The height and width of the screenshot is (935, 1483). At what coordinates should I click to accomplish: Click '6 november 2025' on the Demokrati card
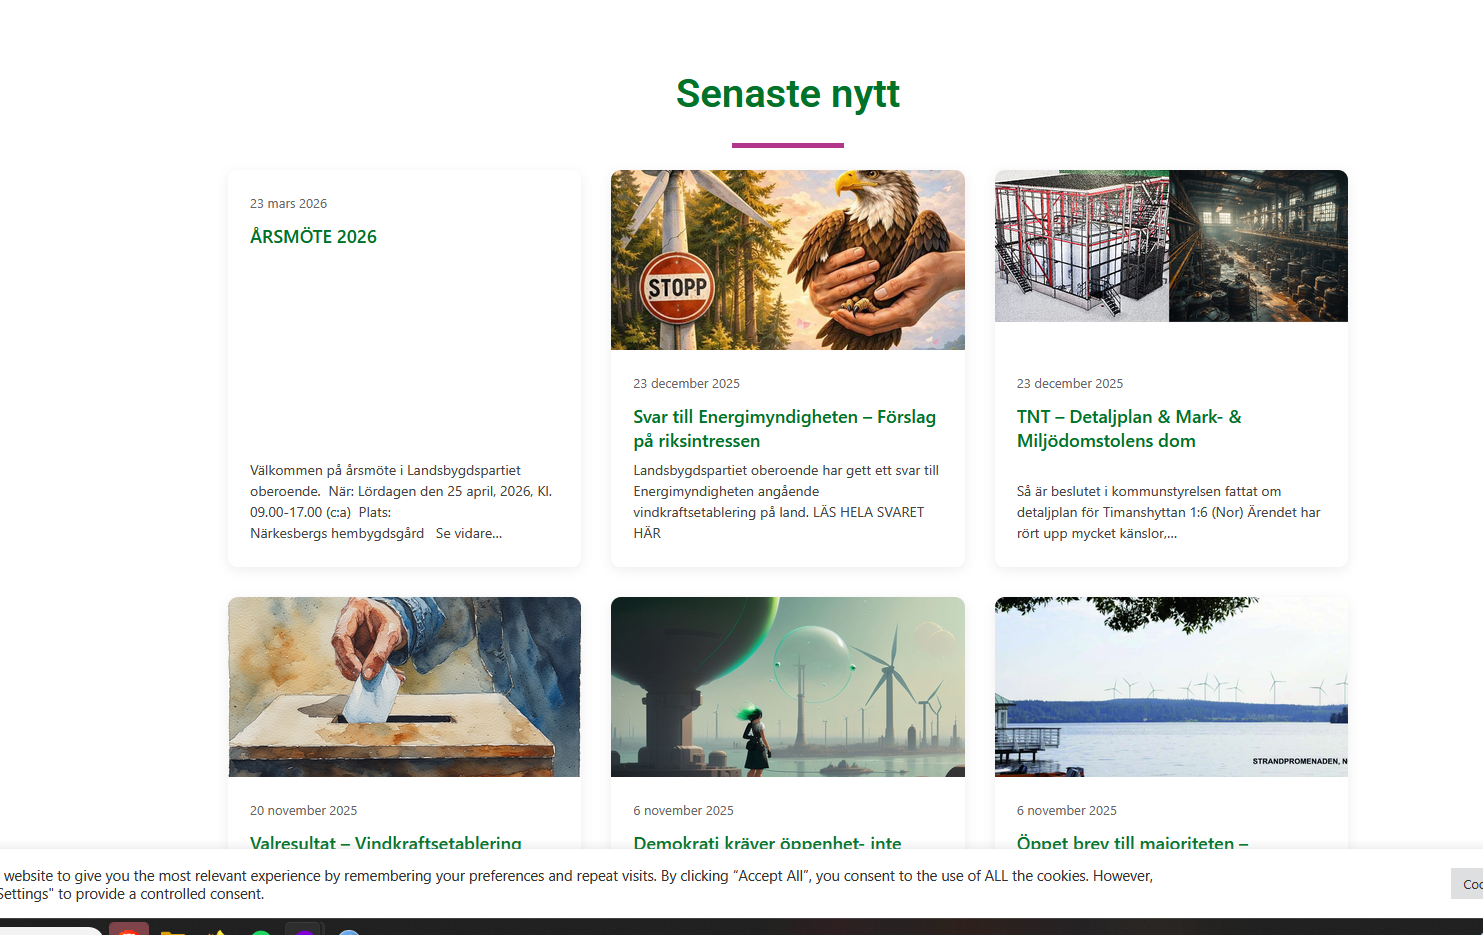[x=683, y=811]
